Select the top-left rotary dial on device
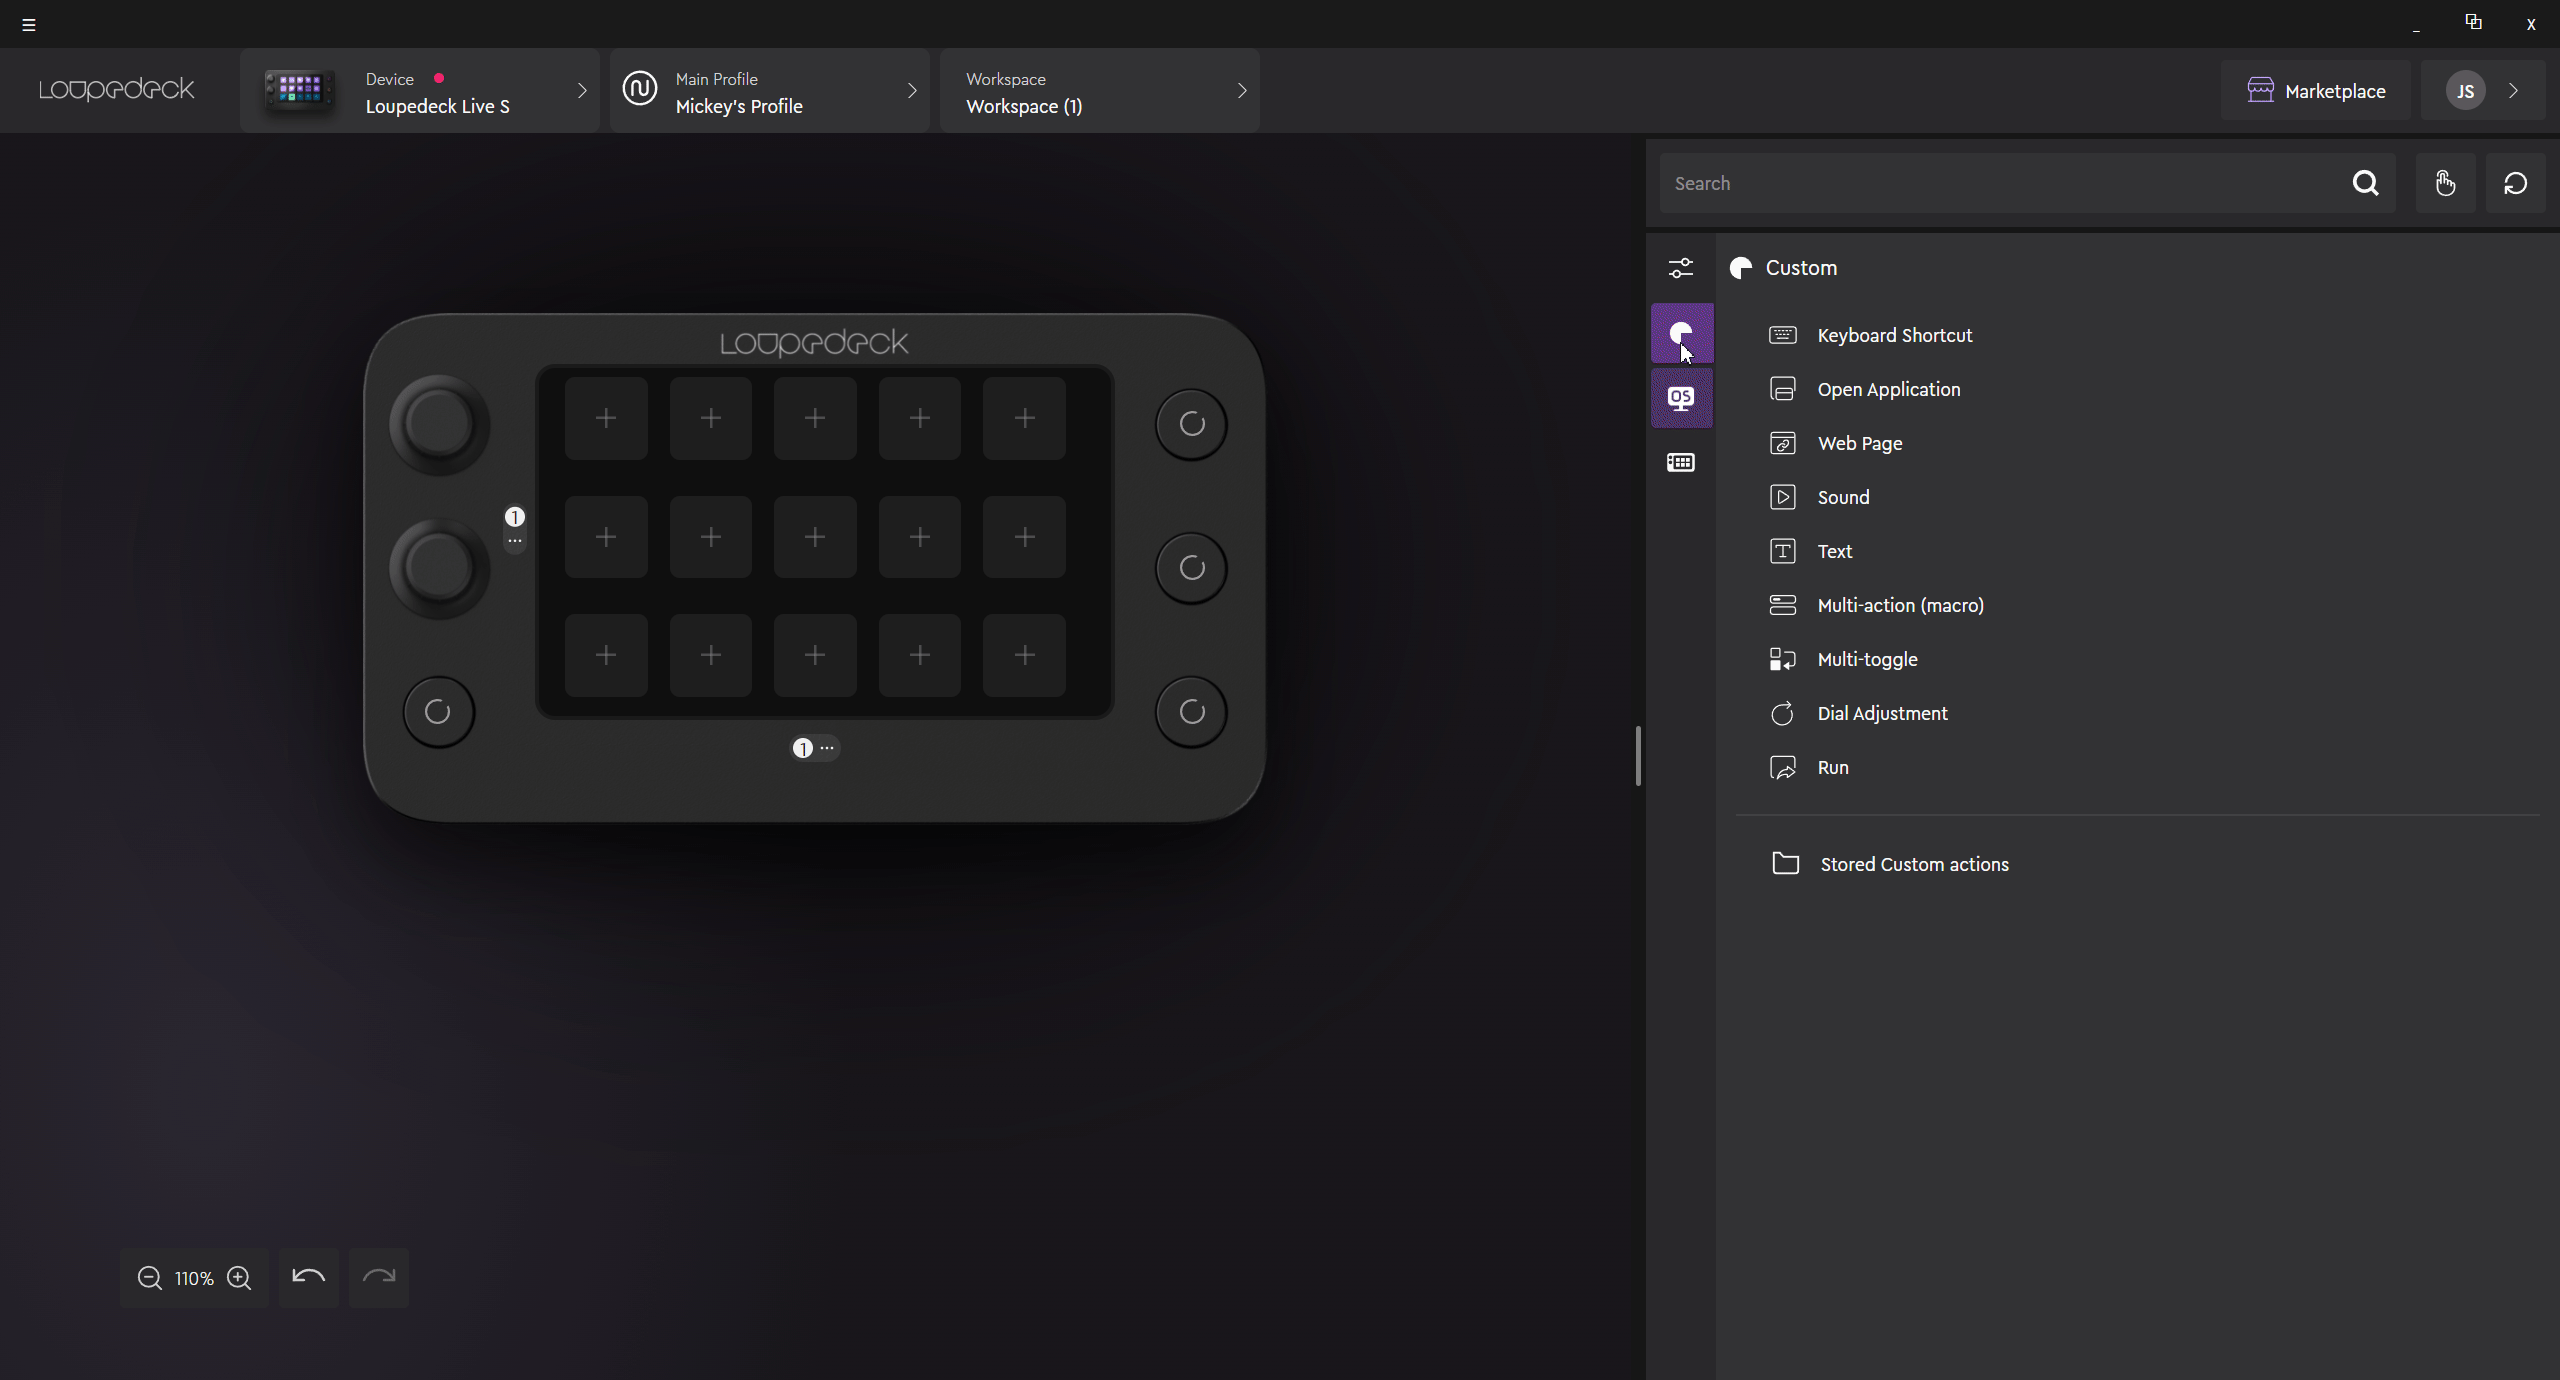This screenshot has height=1380, width=2560. (439, 425)
